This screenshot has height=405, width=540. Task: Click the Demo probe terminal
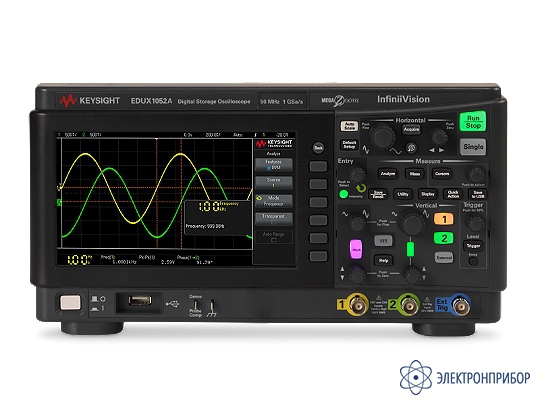point(195,305)
